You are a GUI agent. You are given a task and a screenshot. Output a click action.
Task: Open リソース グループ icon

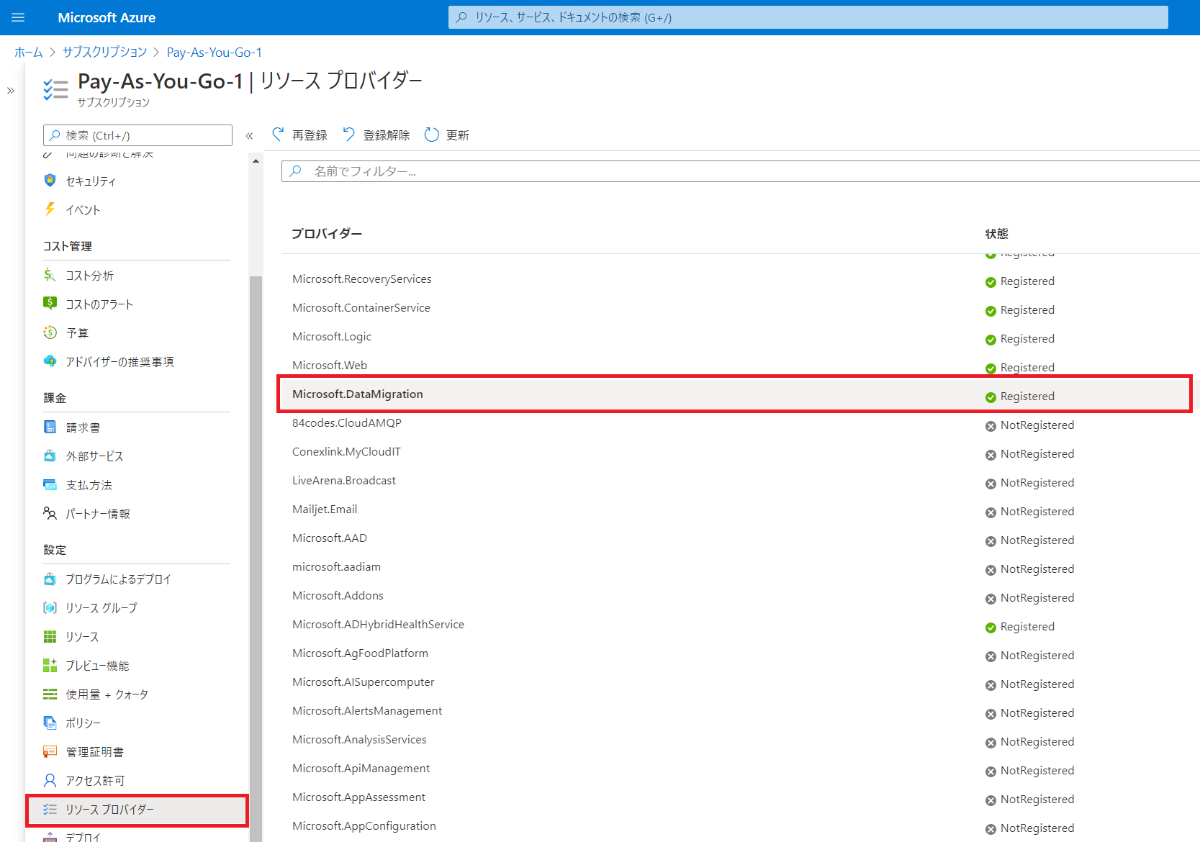(50, 608)
